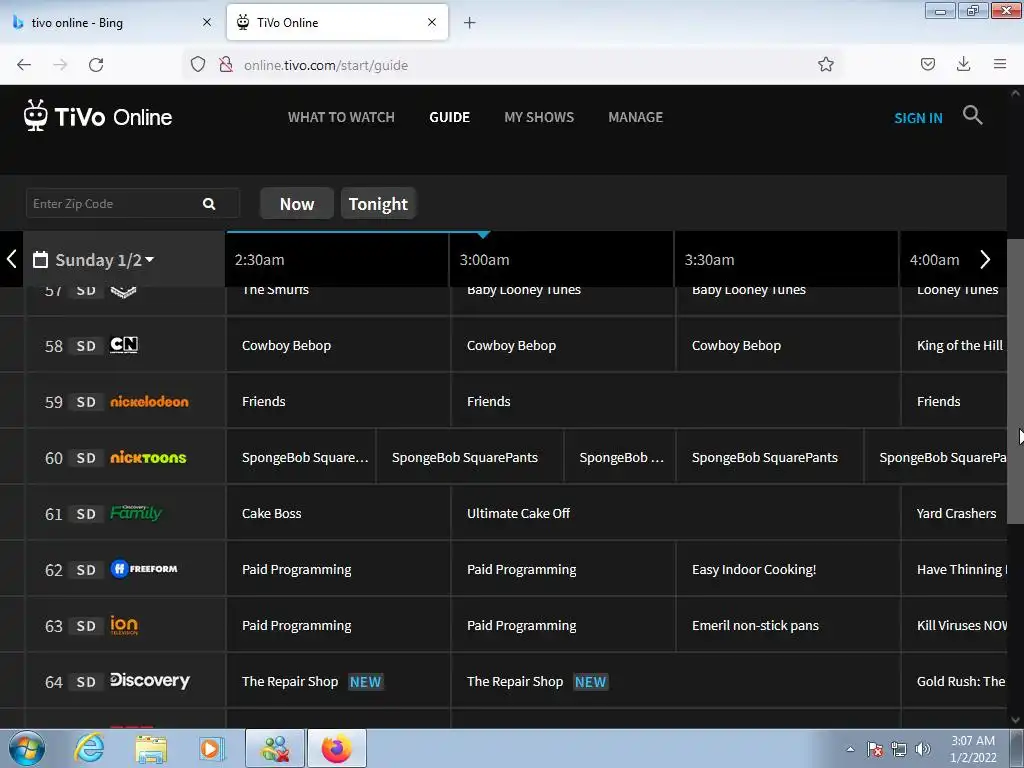The width and height of the screenshot is (1024, 768).
Task: Open the What to Watch section
Action: tap(341, 117)
